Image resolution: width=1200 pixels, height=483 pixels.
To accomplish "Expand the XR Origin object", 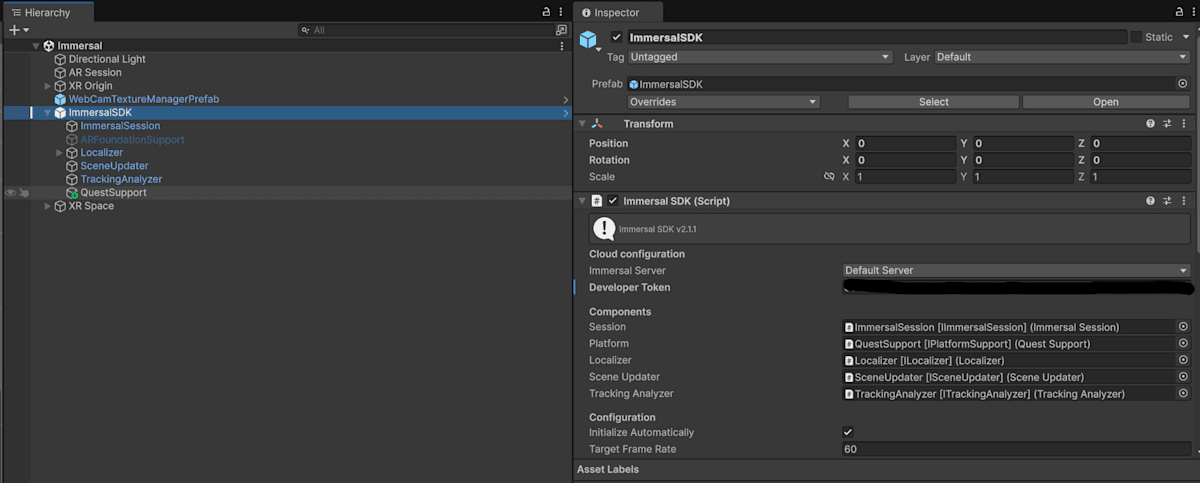I will coord(47,86).
